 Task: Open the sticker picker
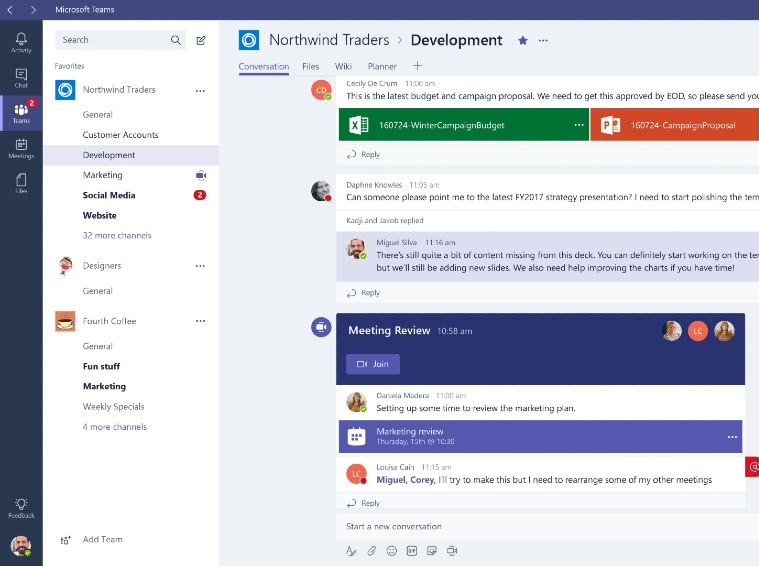coord(432,551)
